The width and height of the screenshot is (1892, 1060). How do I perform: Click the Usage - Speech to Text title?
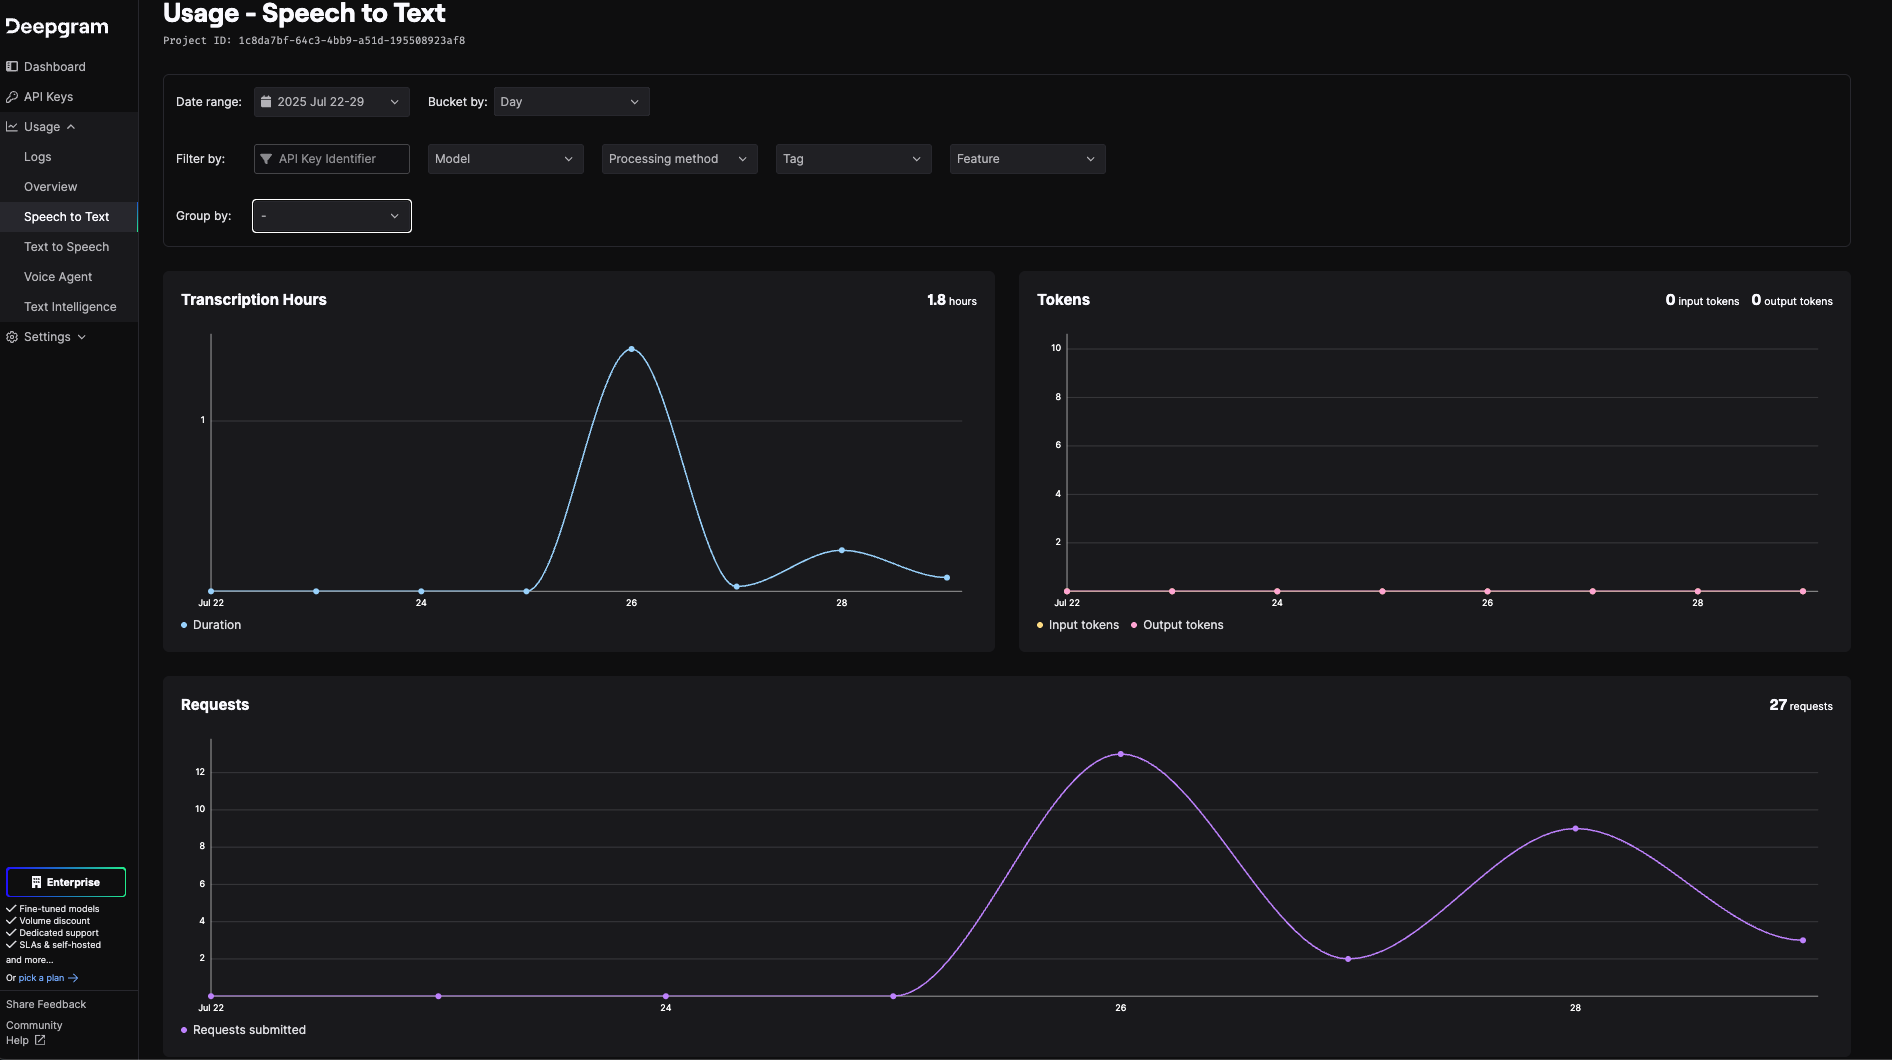tap(304, 13)
